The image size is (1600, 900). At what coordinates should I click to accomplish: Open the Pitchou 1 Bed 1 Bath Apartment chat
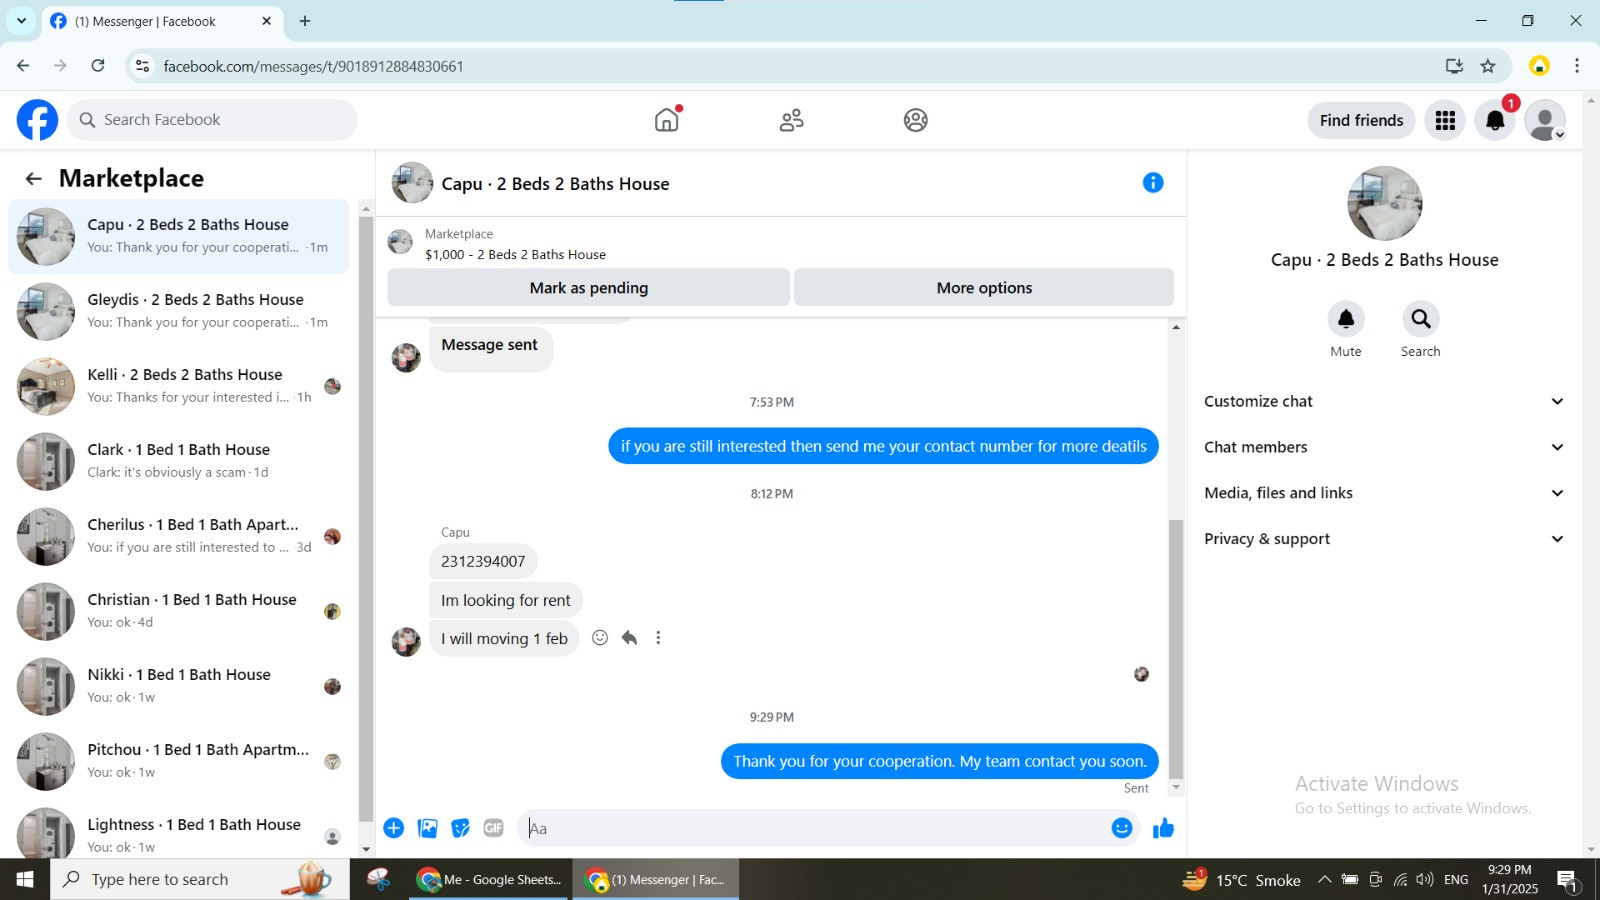coord(179,761)
